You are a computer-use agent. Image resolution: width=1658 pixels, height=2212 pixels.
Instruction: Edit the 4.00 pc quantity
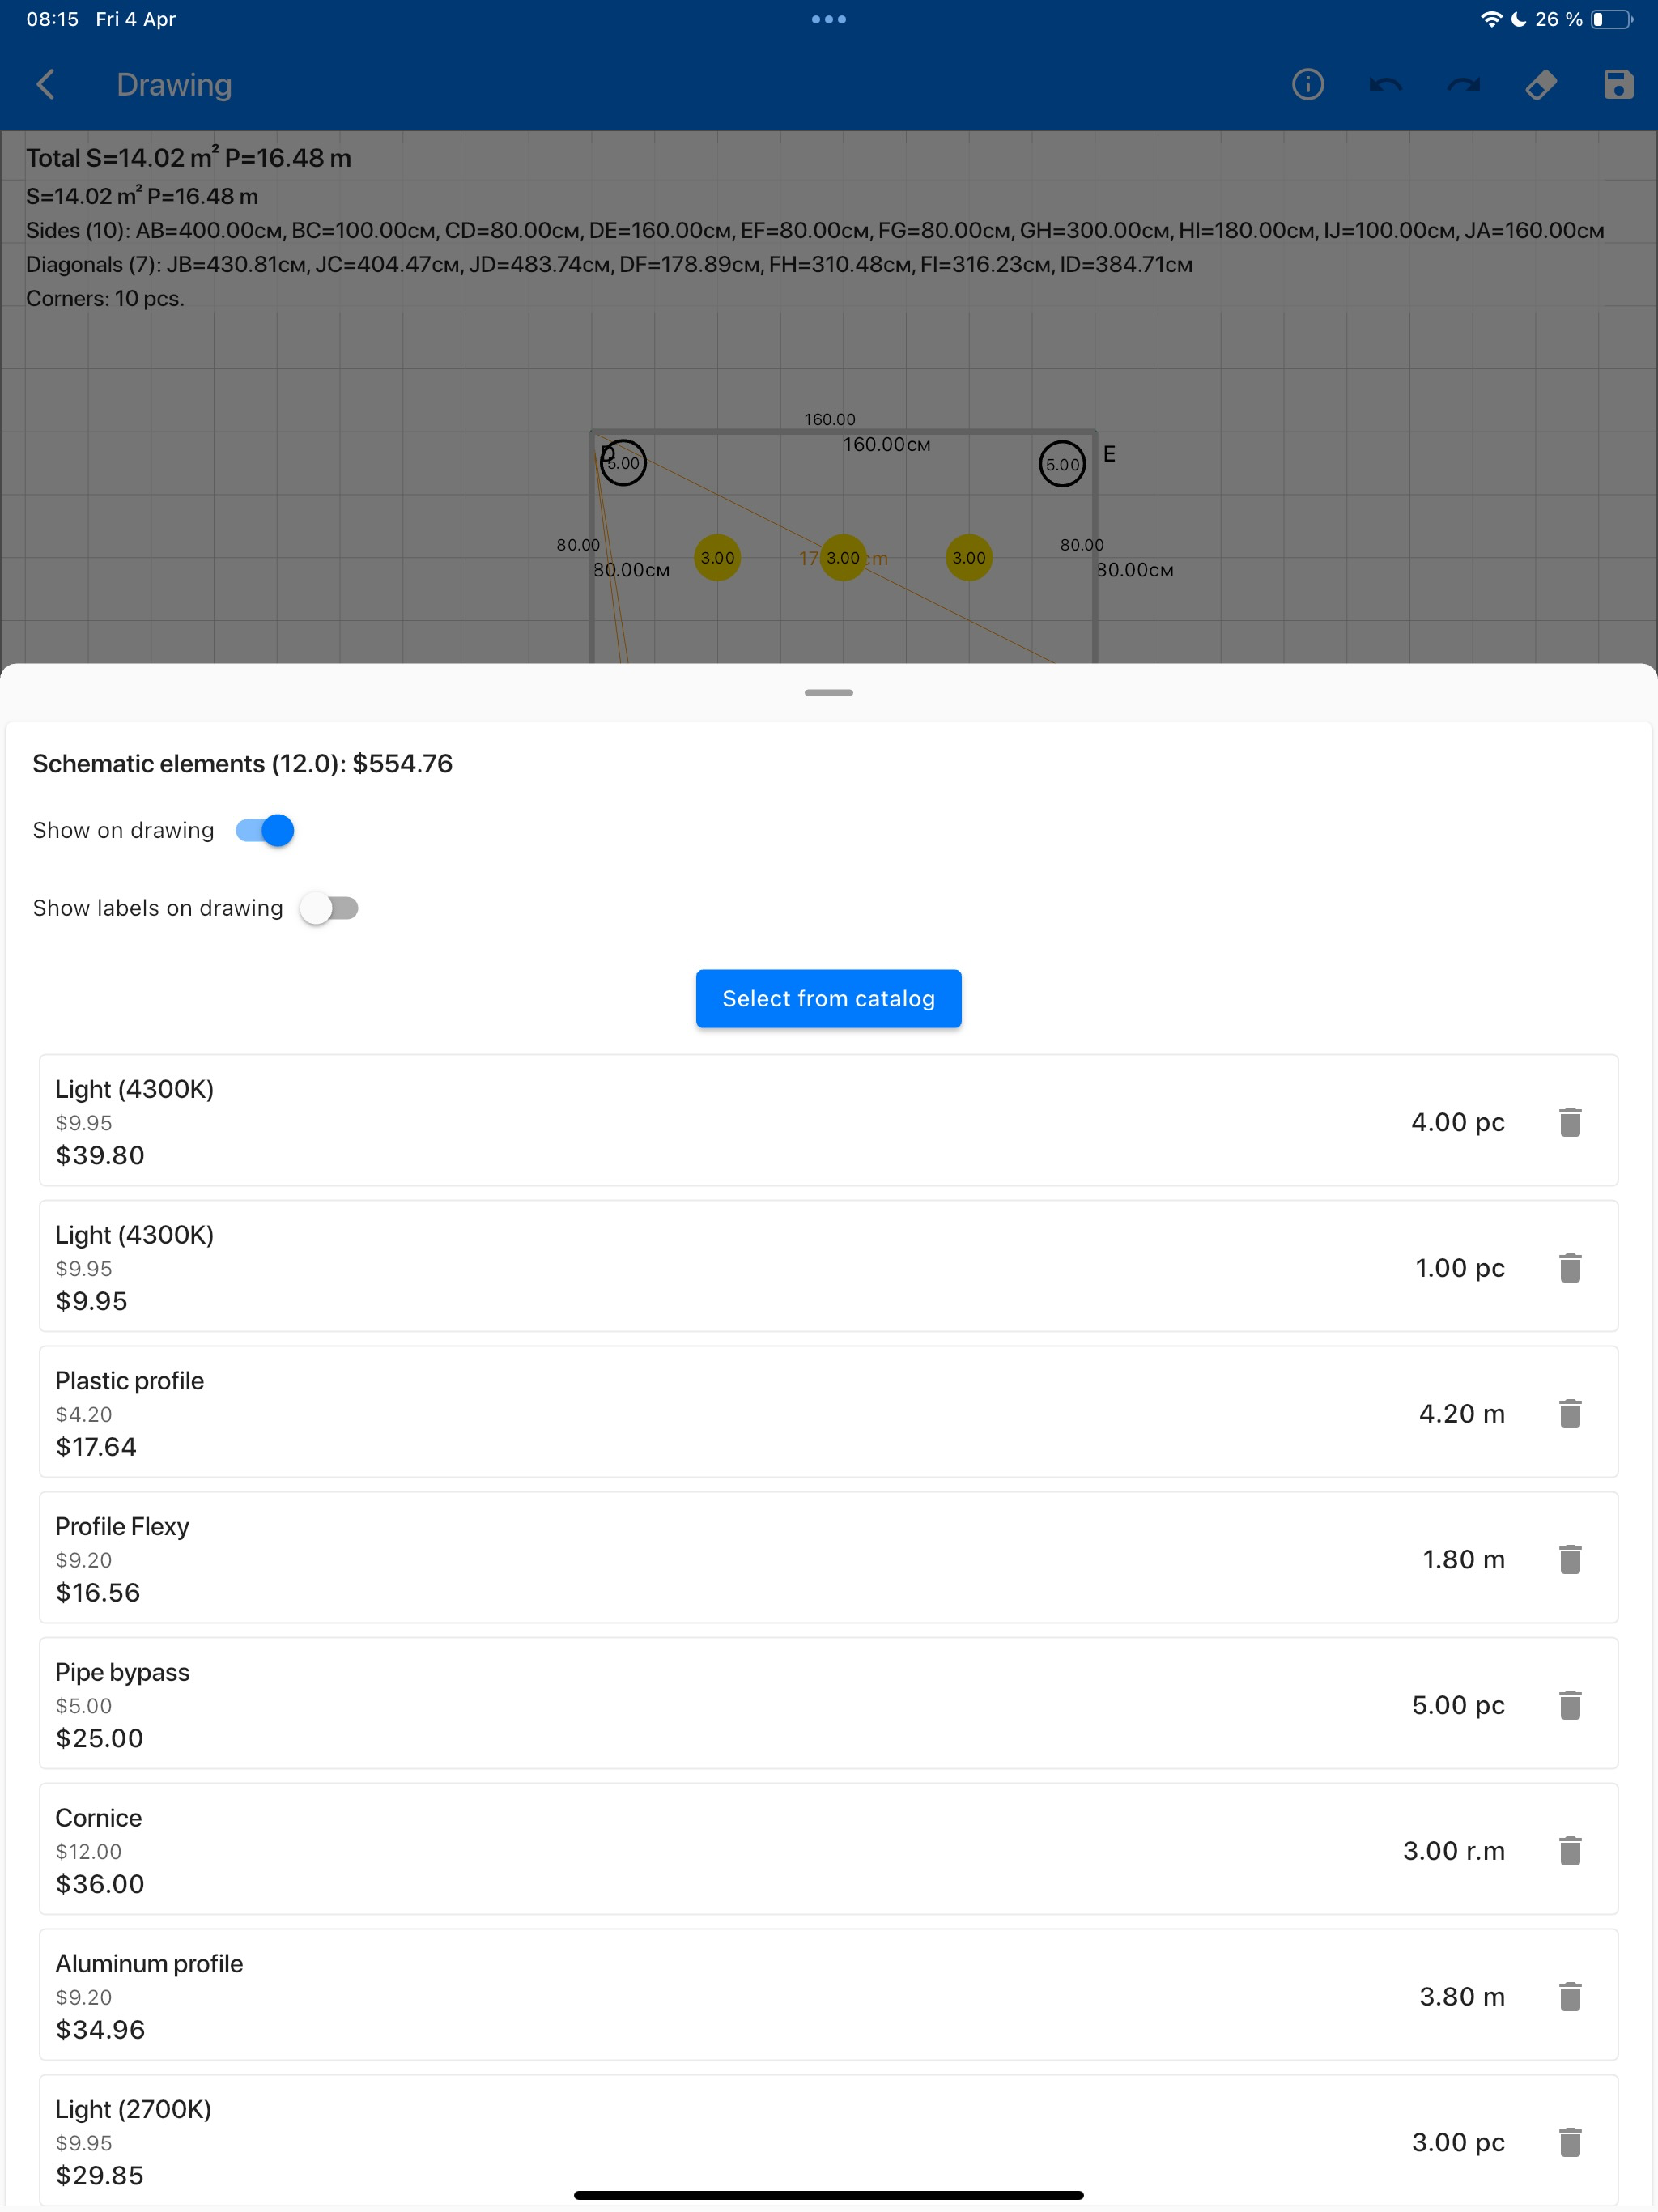click(1458, 1122)
